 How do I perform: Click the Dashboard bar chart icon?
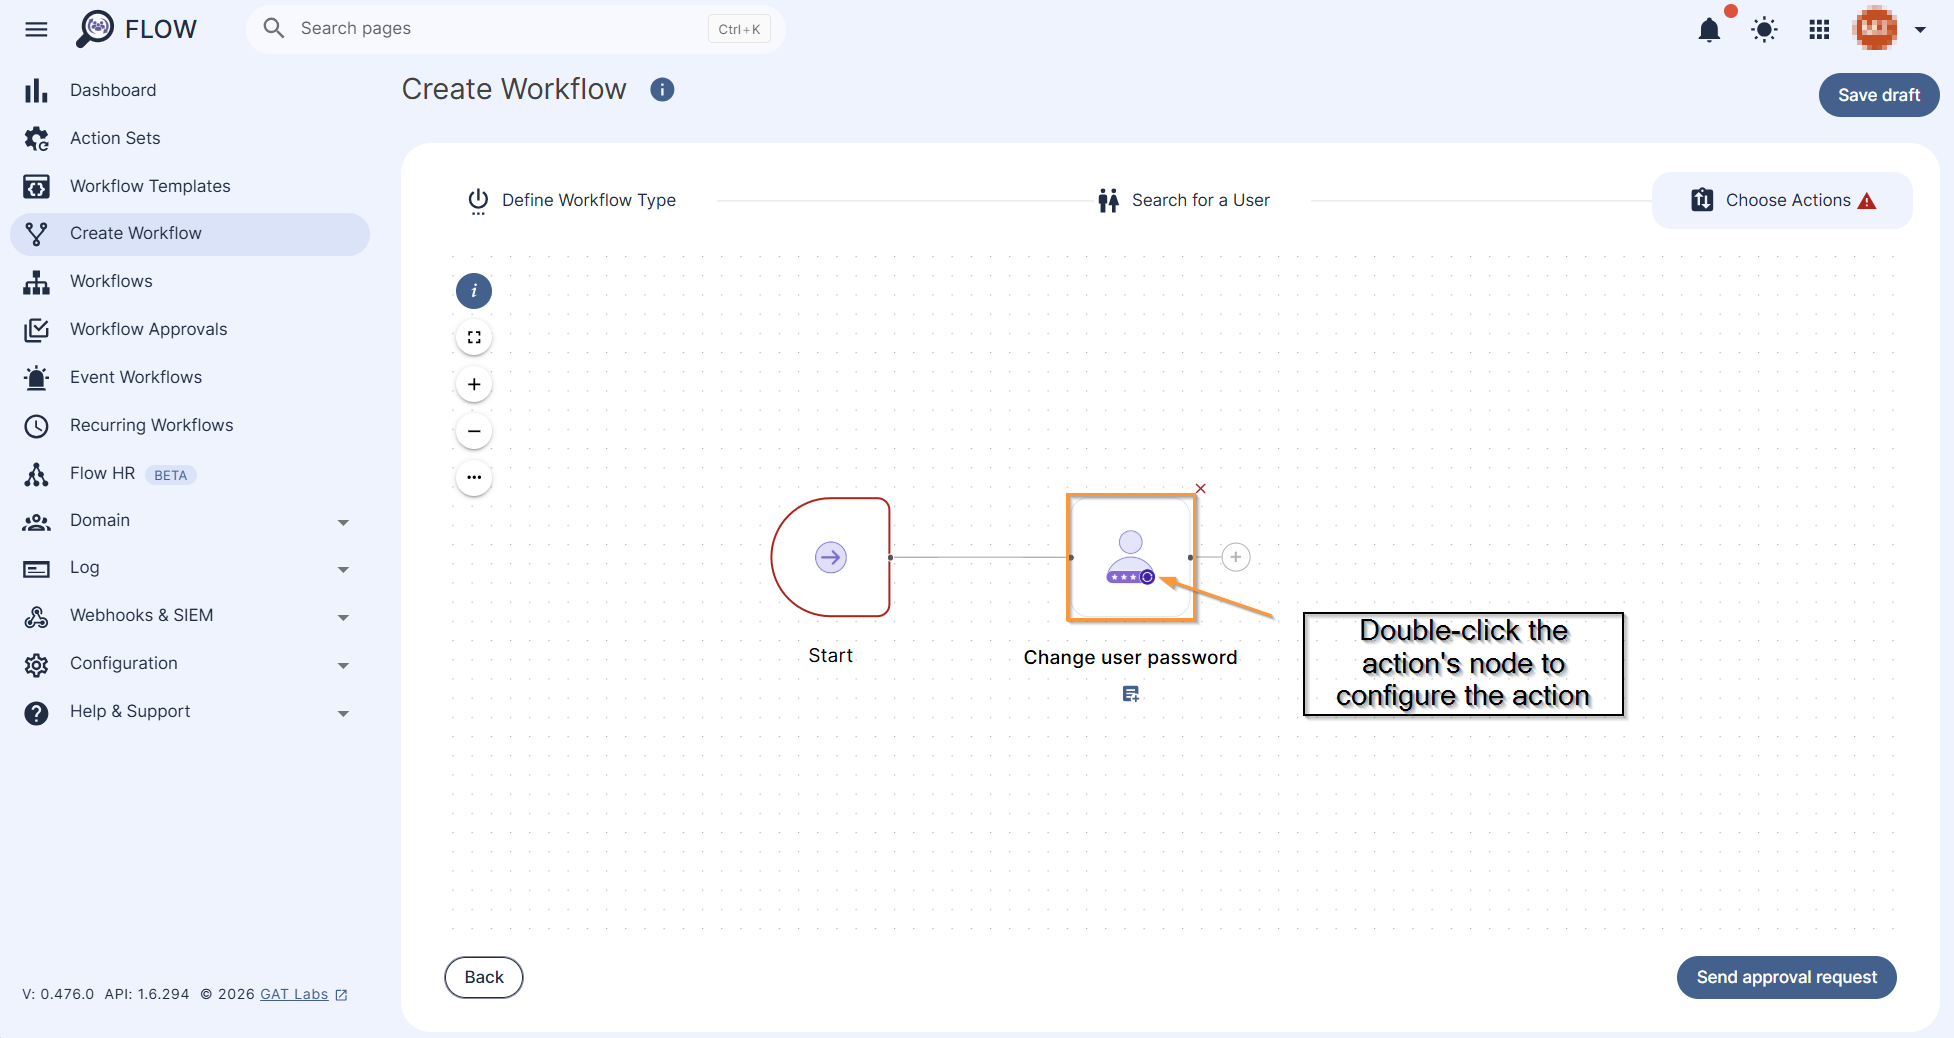(x=36, y=91)
